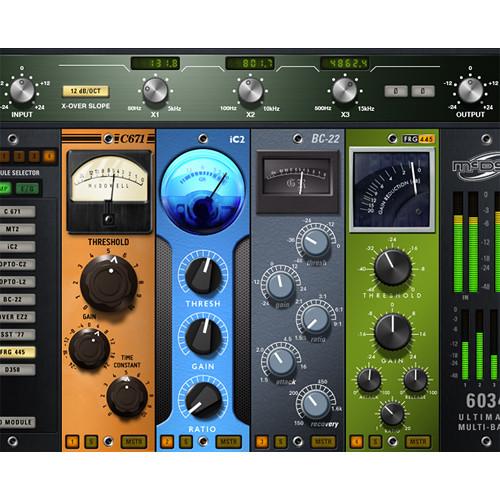Solo band 1 with the C671 S button

(x=91, y=442)
